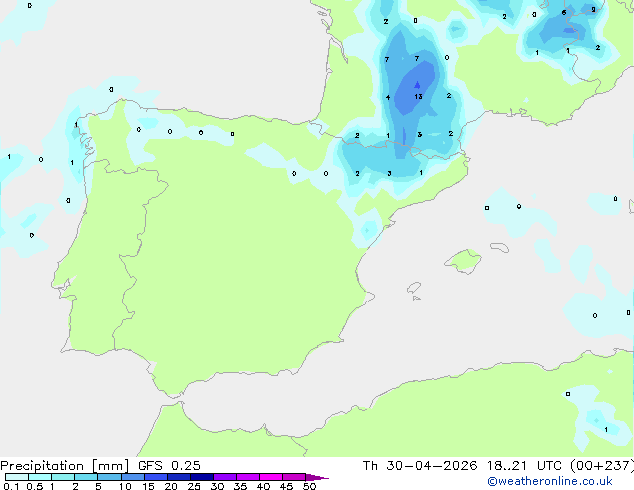Click the '(00+237)' forecast offset text

[x=602, y=466]
